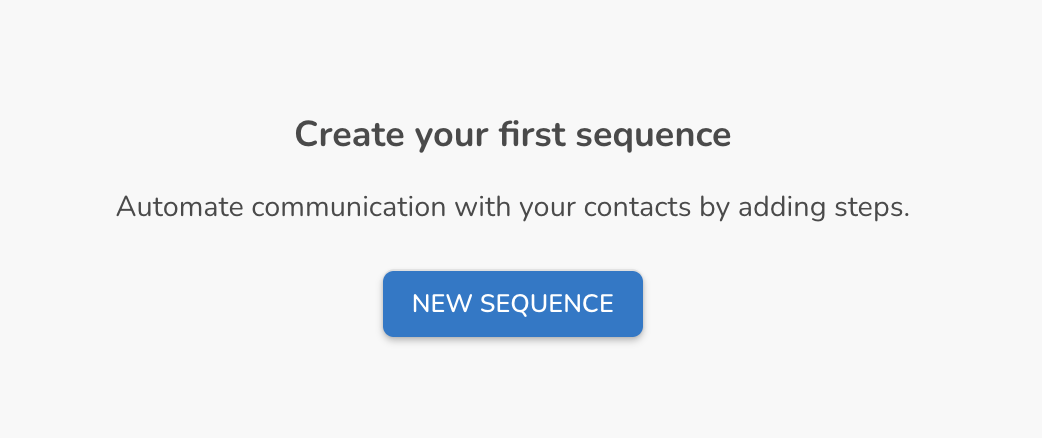Click the "SEQUENCE" text on the blue button
This screenshot has height=438, width=1042.
point(546,304)
